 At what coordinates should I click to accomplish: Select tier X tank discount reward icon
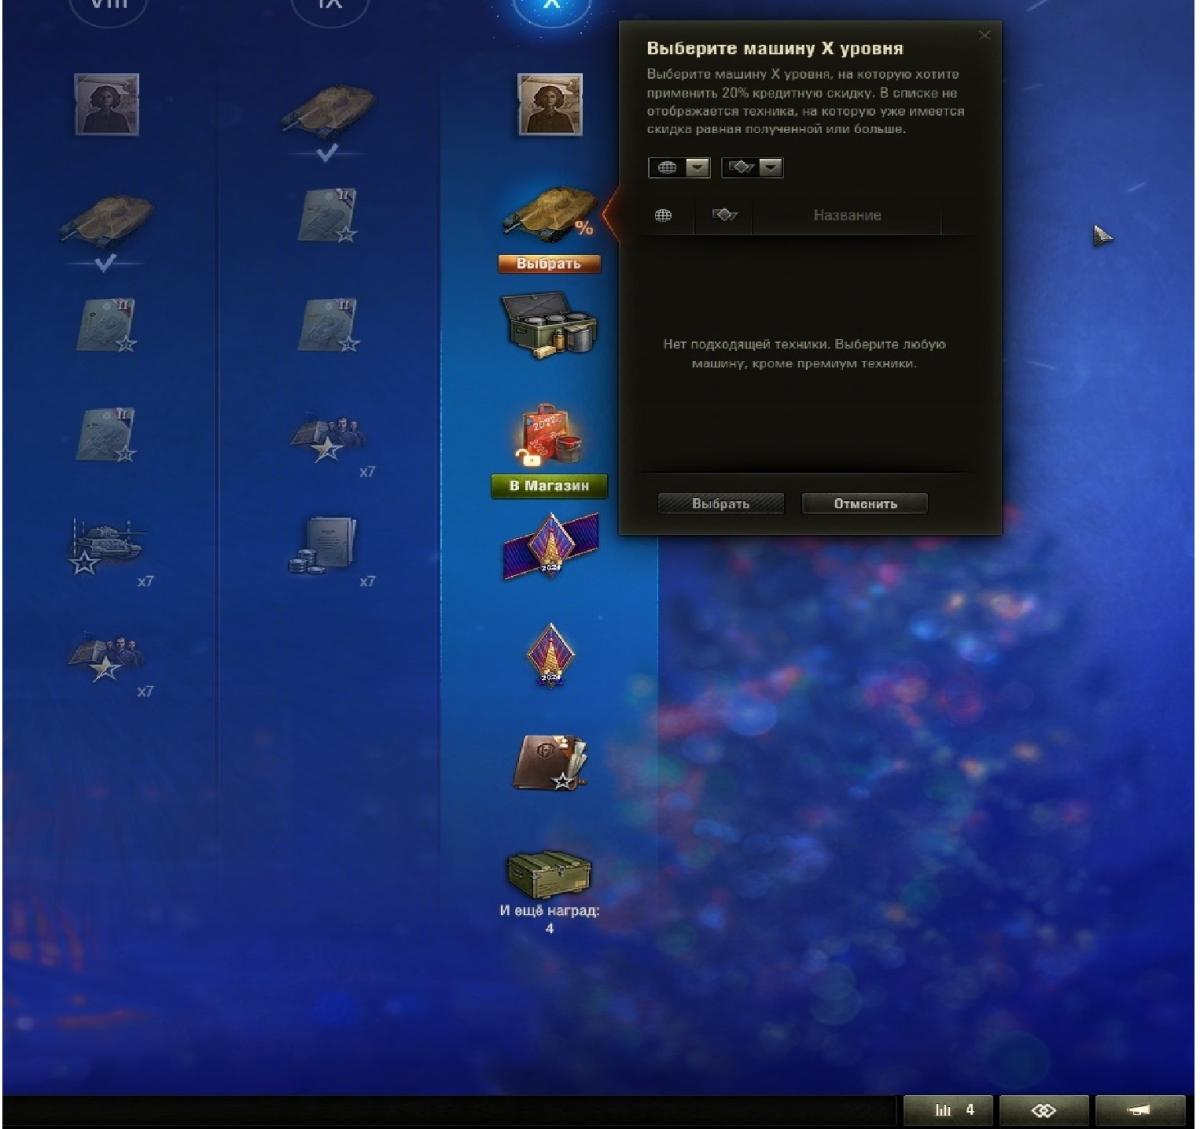coord(551,213)
